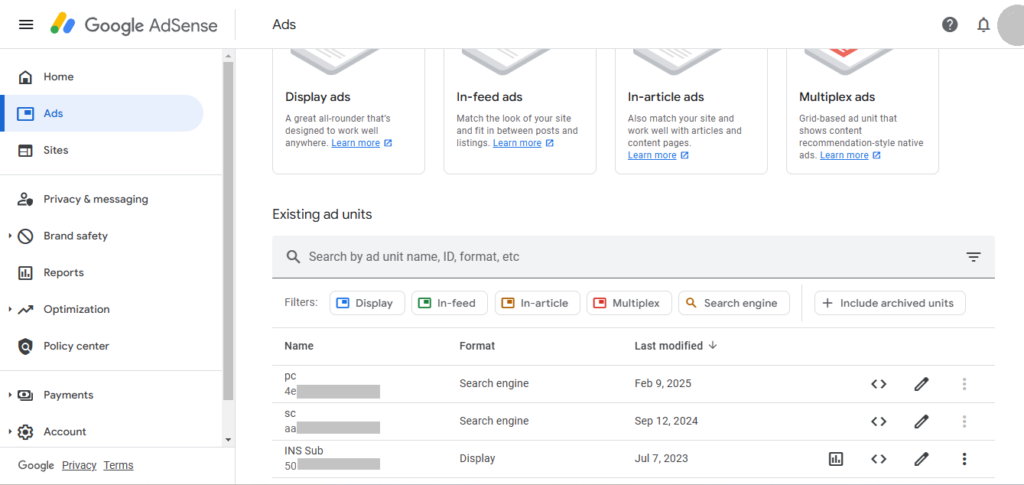Open the filter options icon in search bar
1024x485 pixels.
[974, 257]
